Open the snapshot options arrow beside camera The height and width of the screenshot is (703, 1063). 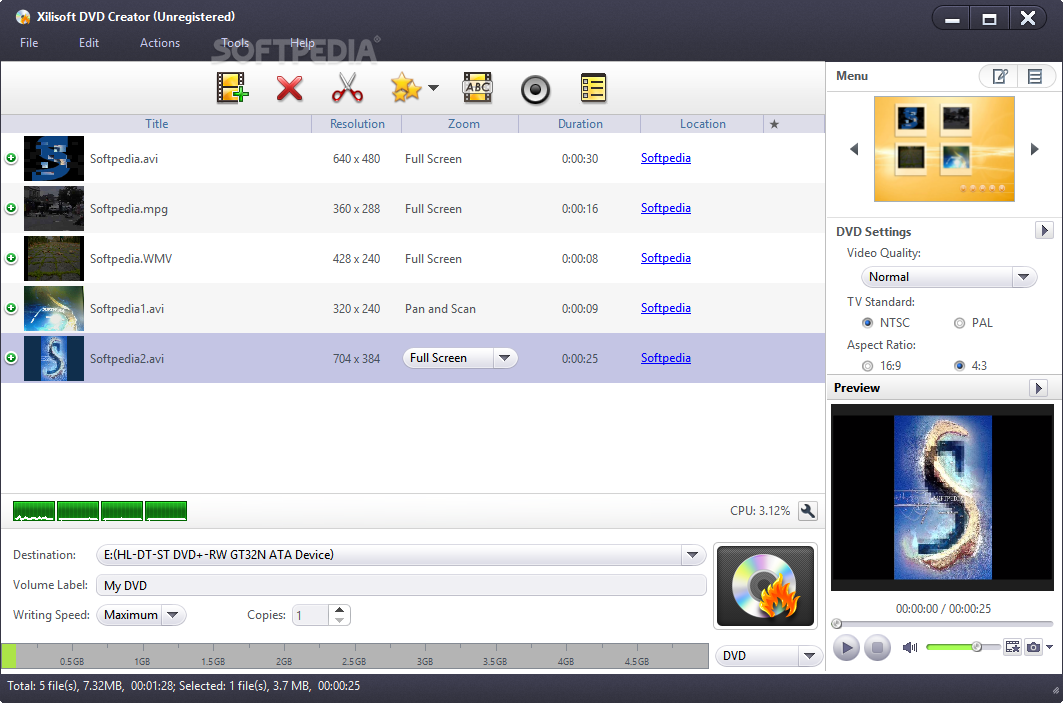1049,647
